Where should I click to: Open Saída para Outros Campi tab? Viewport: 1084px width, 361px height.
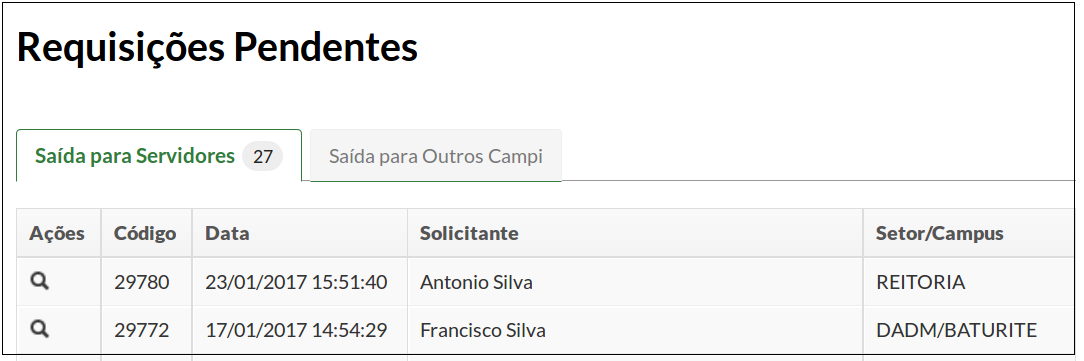(x=436, y=156)
